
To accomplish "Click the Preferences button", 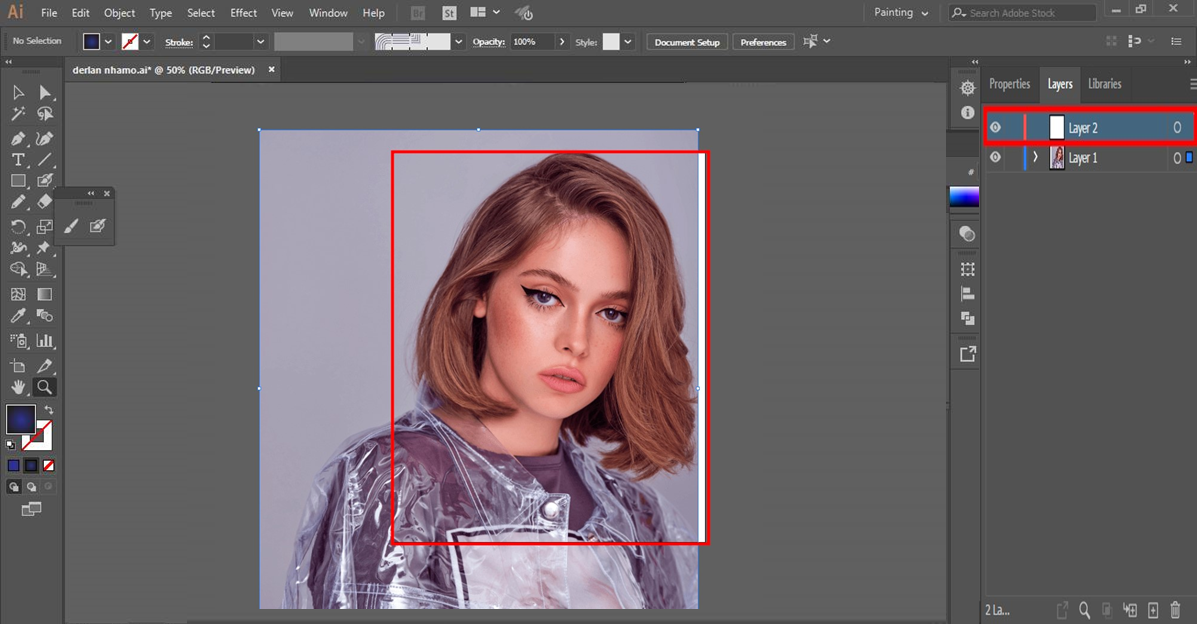I will pyautogui.click(x=763, y=42).
